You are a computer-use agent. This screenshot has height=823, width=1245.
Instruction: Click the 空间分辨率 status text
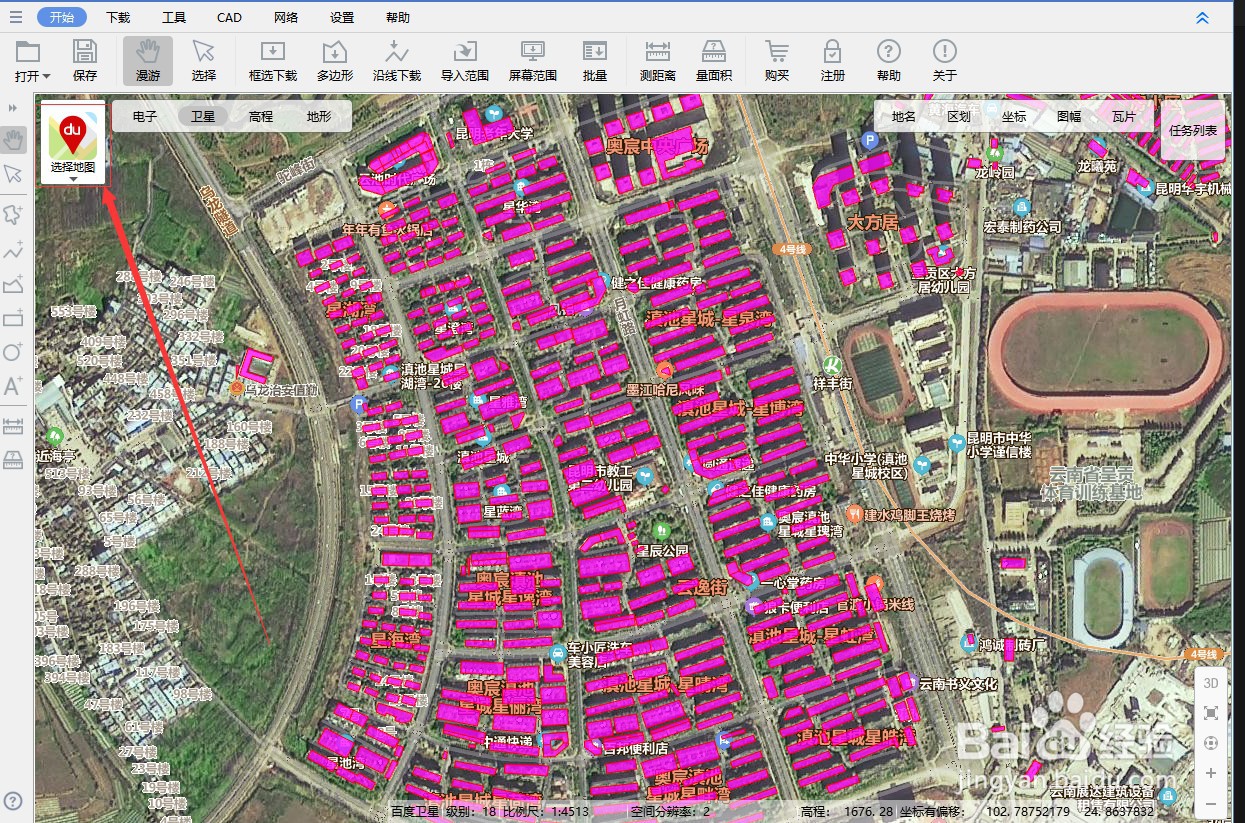(x=670, y=811)
